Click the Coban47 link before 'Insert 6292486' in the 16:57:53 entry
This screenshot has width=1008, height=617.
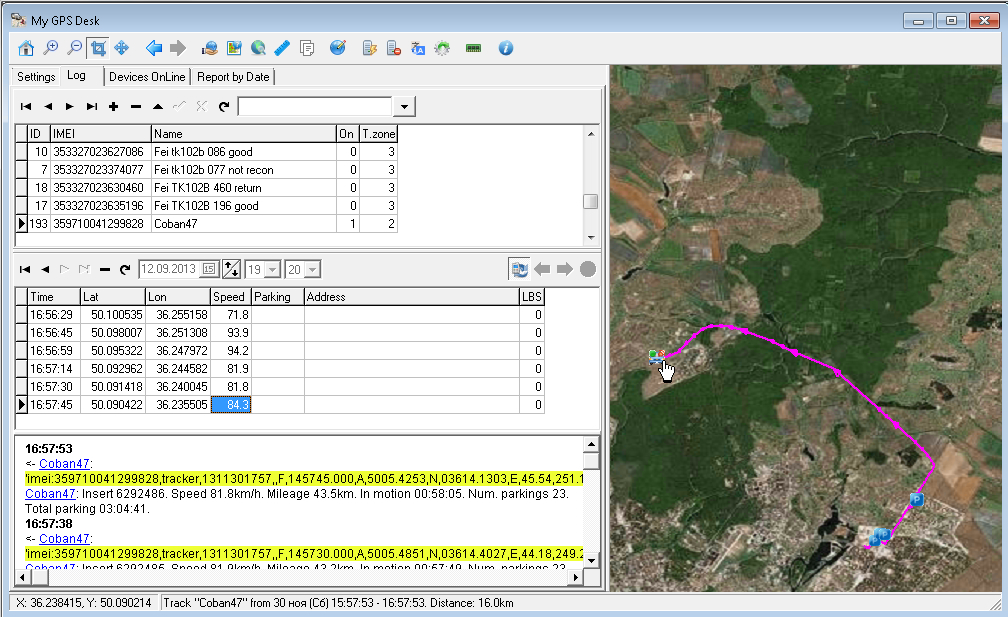[x=50, y=494]
